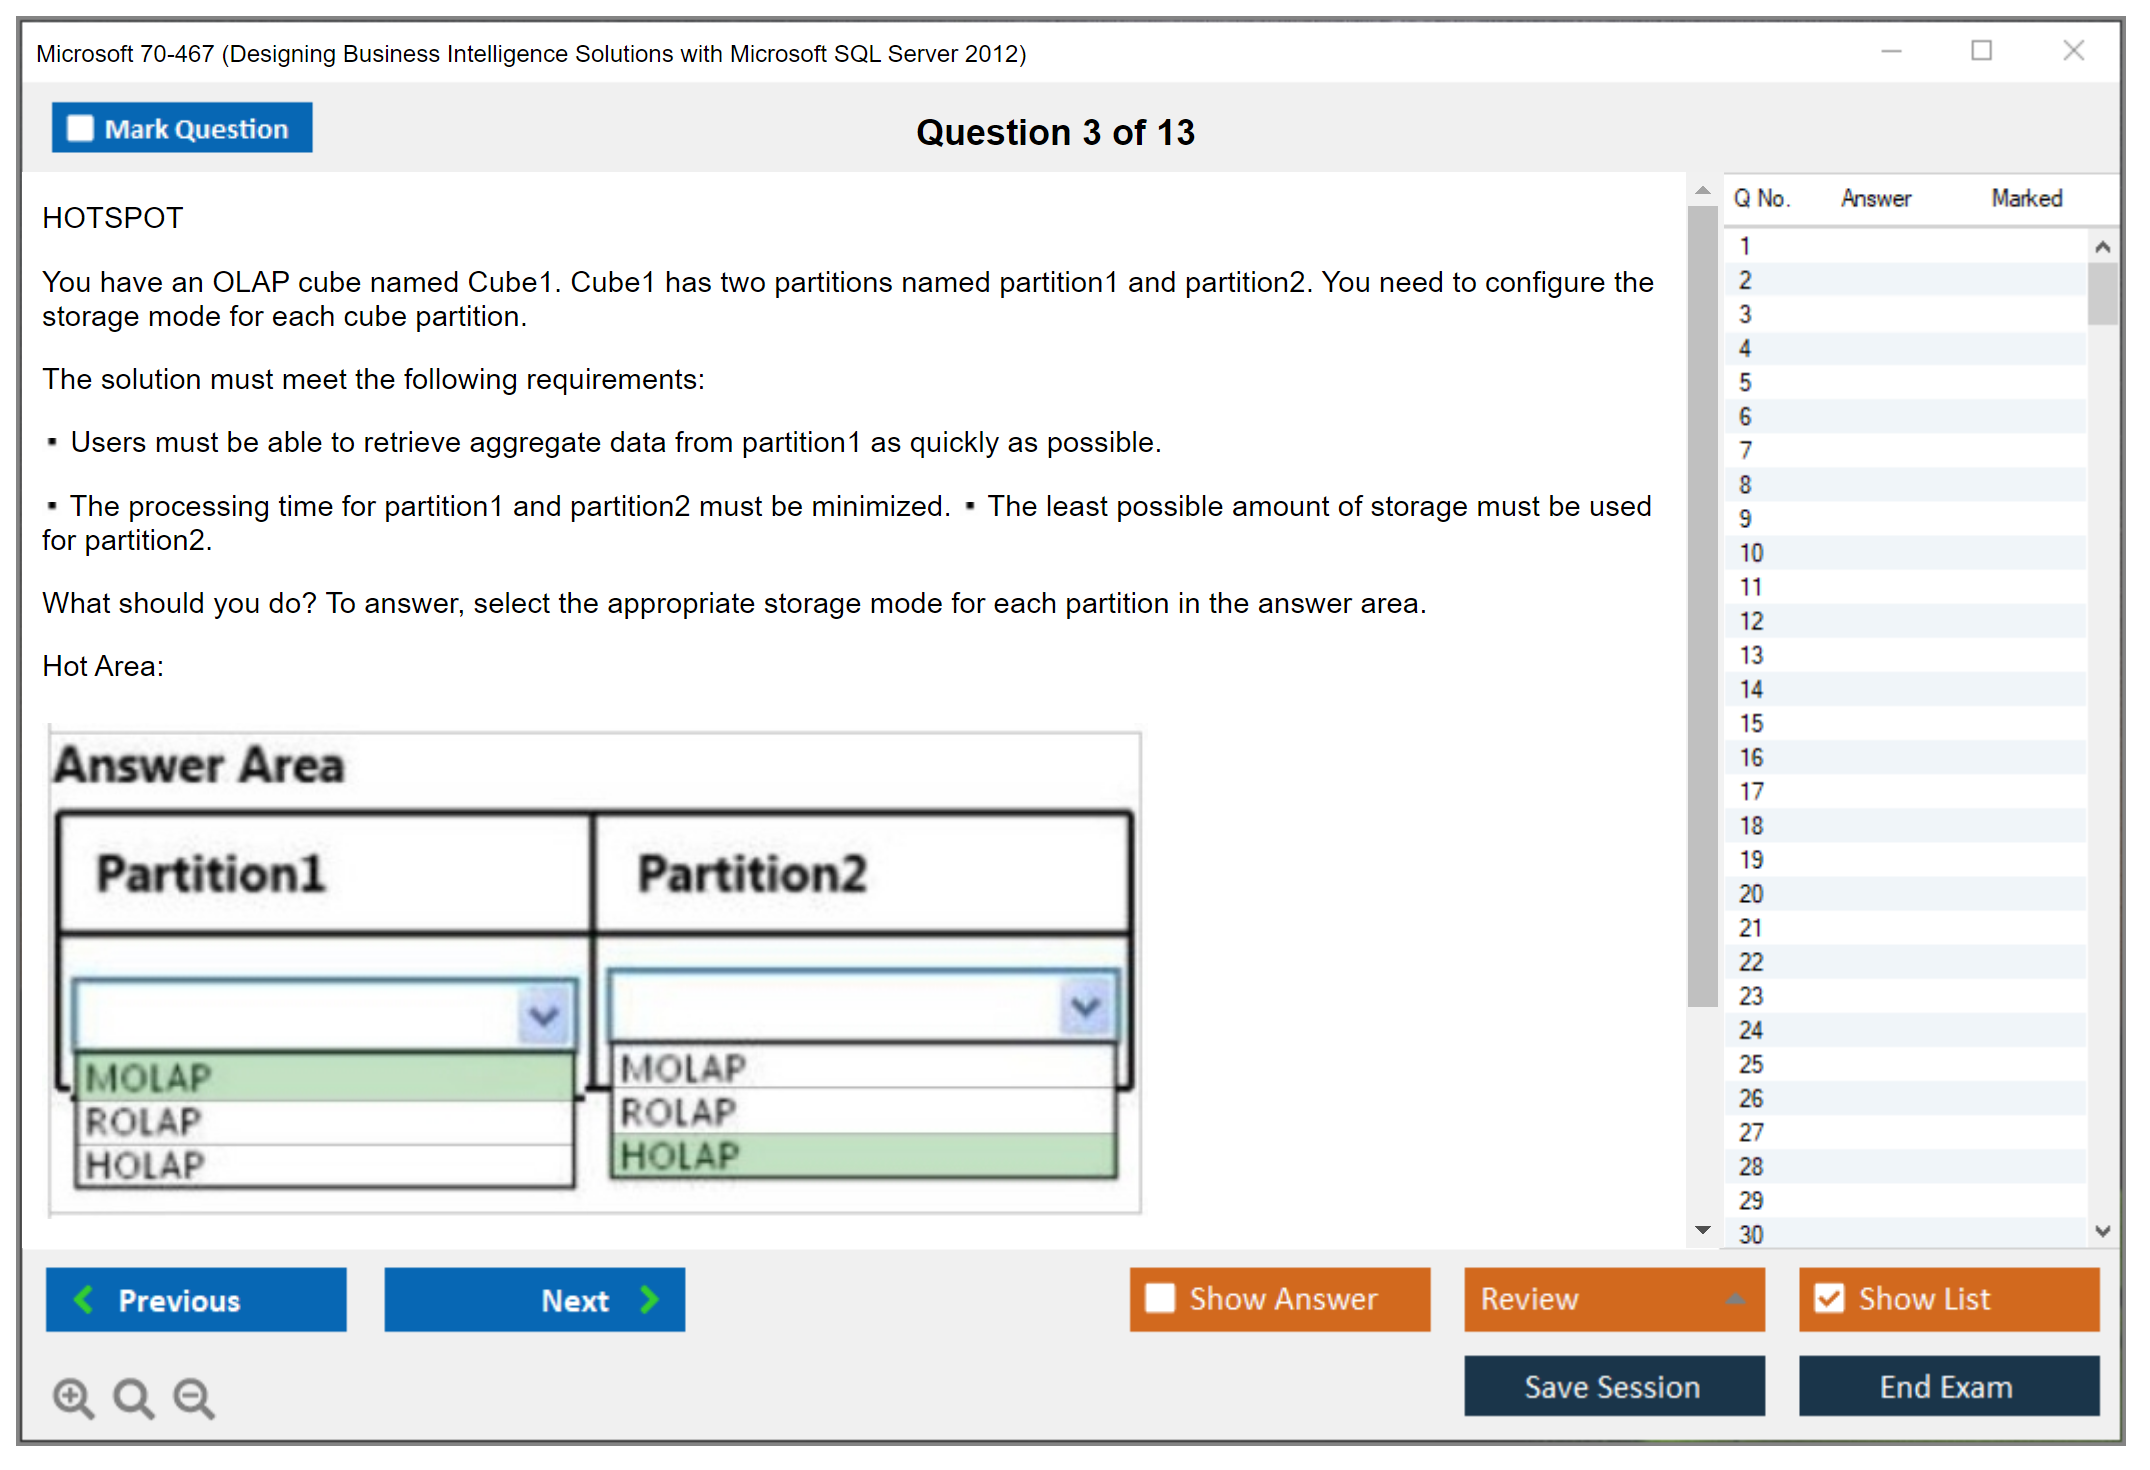Click the zoom in magnifier icon
Viewport: 2150px width, 1470px height.
(x=72, y=1397)
